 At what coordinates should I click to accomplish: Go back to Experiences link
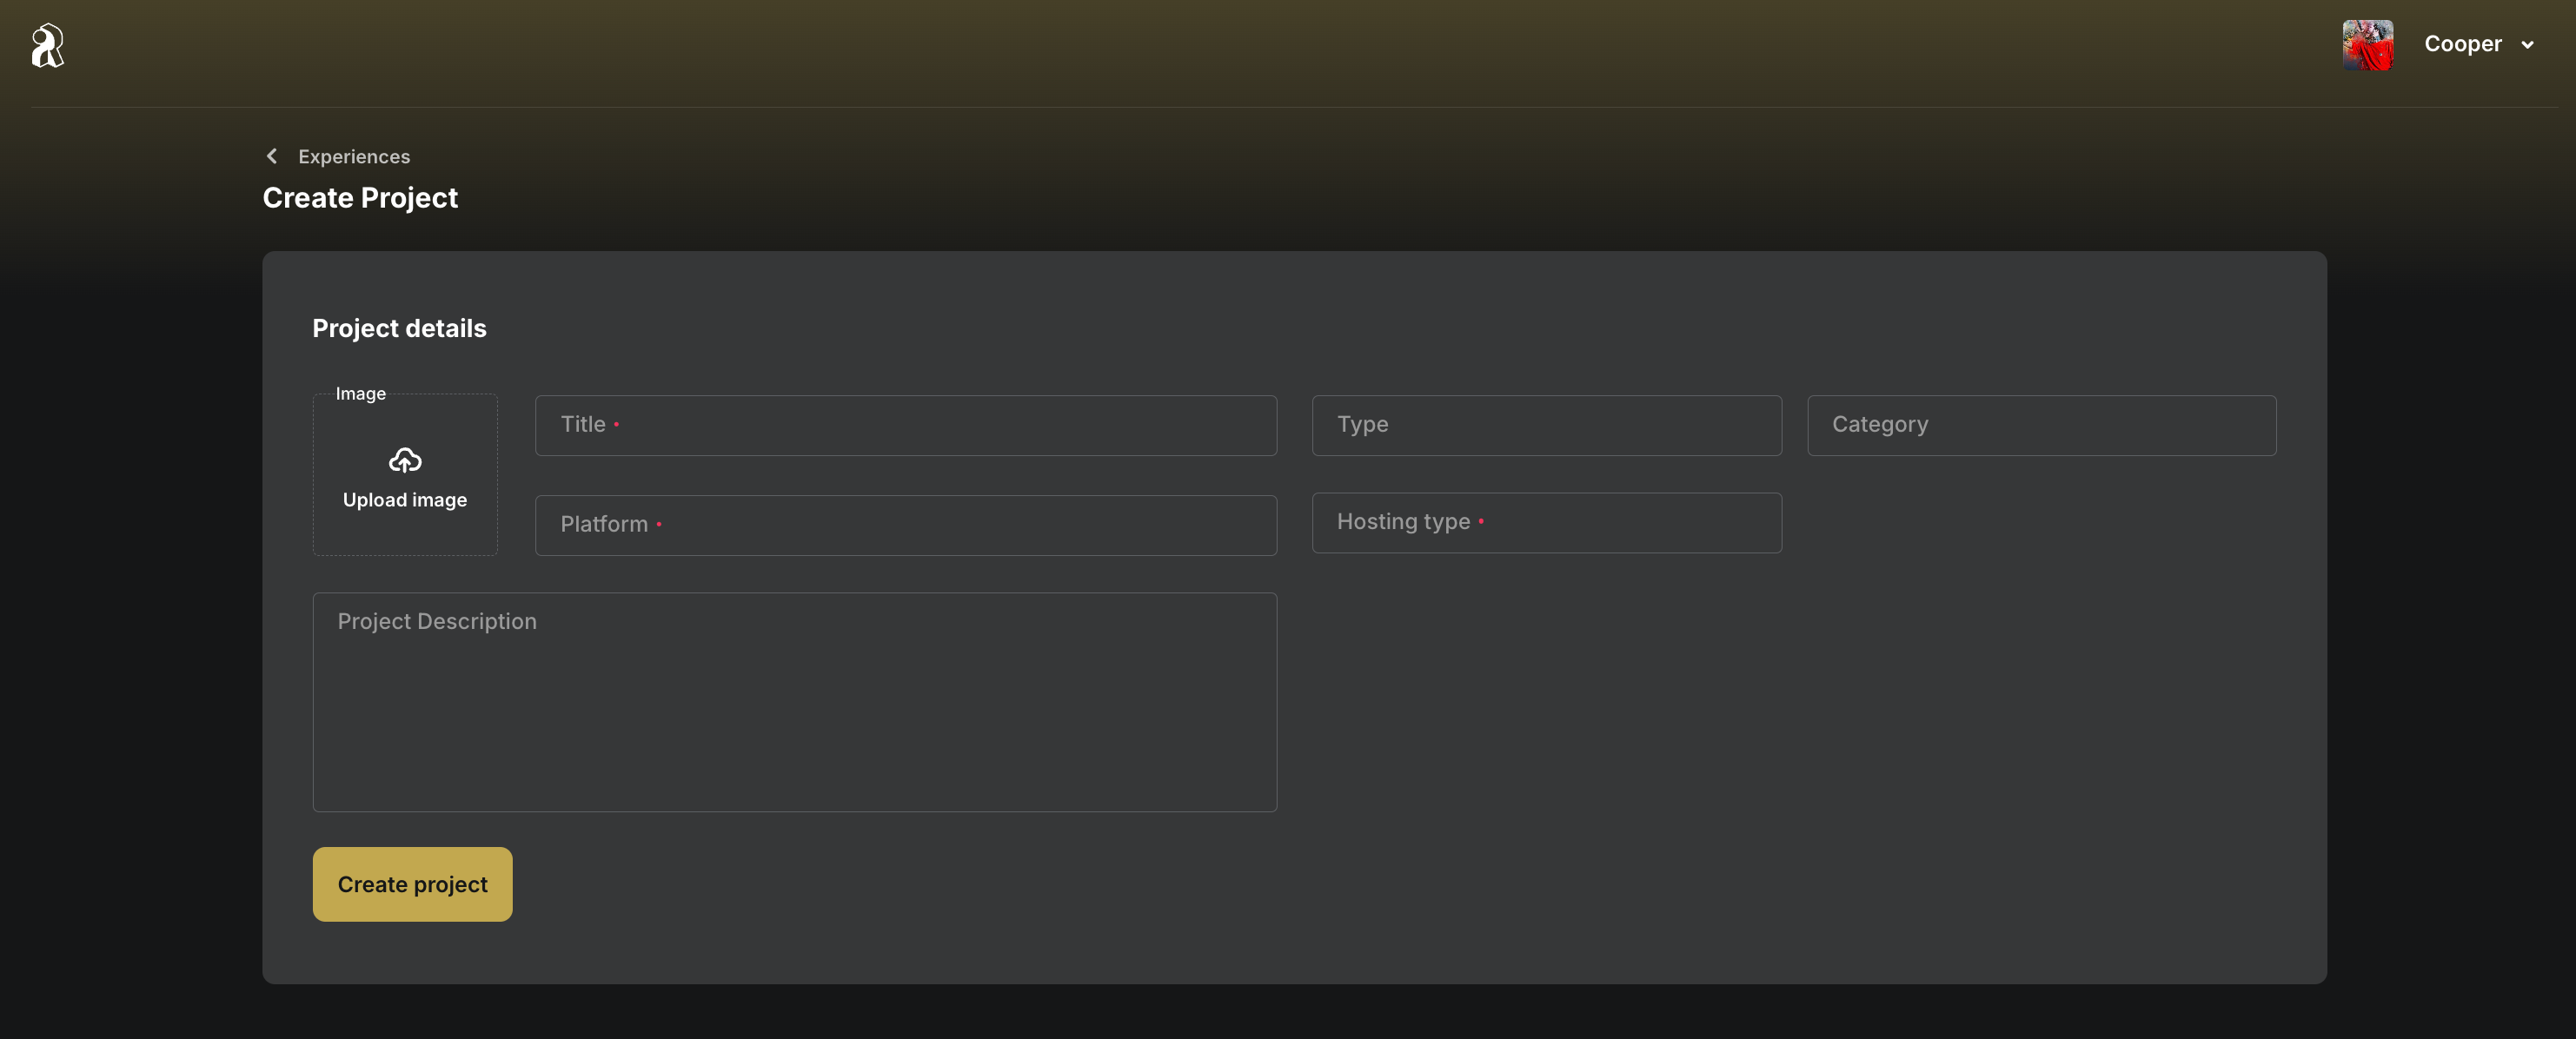point(354,156)
